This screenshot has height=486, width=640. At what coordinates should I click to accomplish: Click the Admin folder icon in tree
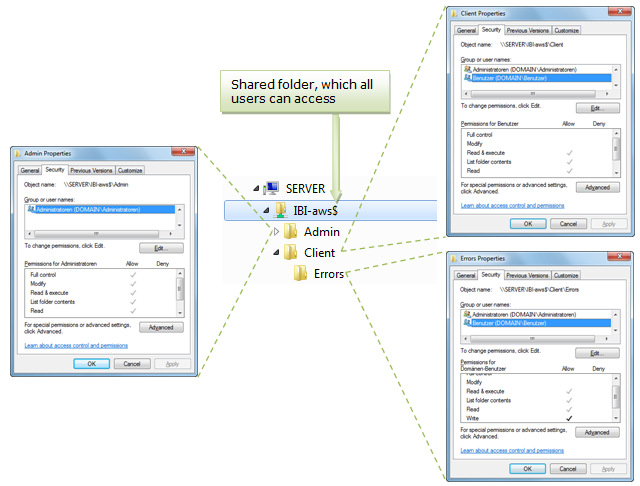[x=291, y=232]
